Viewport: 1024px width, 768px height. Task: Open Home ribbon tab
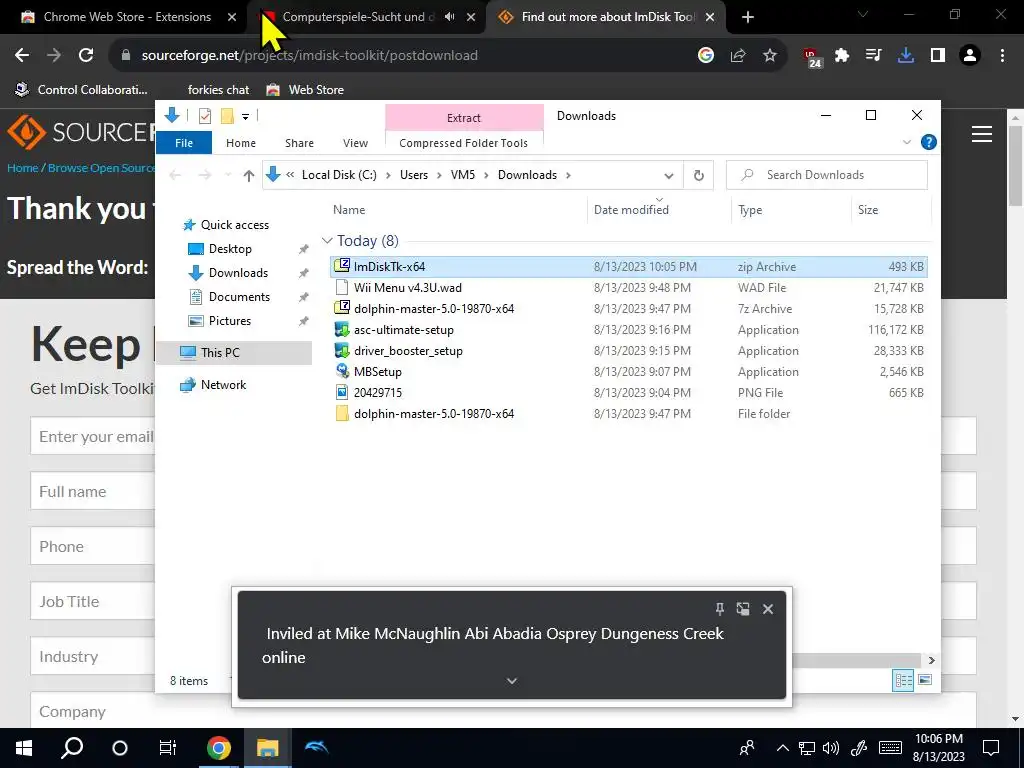click(x=241, y=143)
